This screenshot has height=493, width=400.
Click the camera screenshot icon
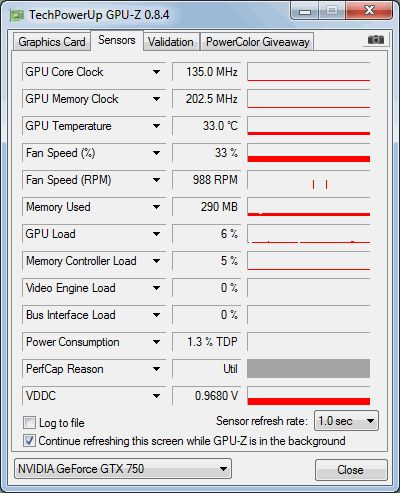click(376, 40)
